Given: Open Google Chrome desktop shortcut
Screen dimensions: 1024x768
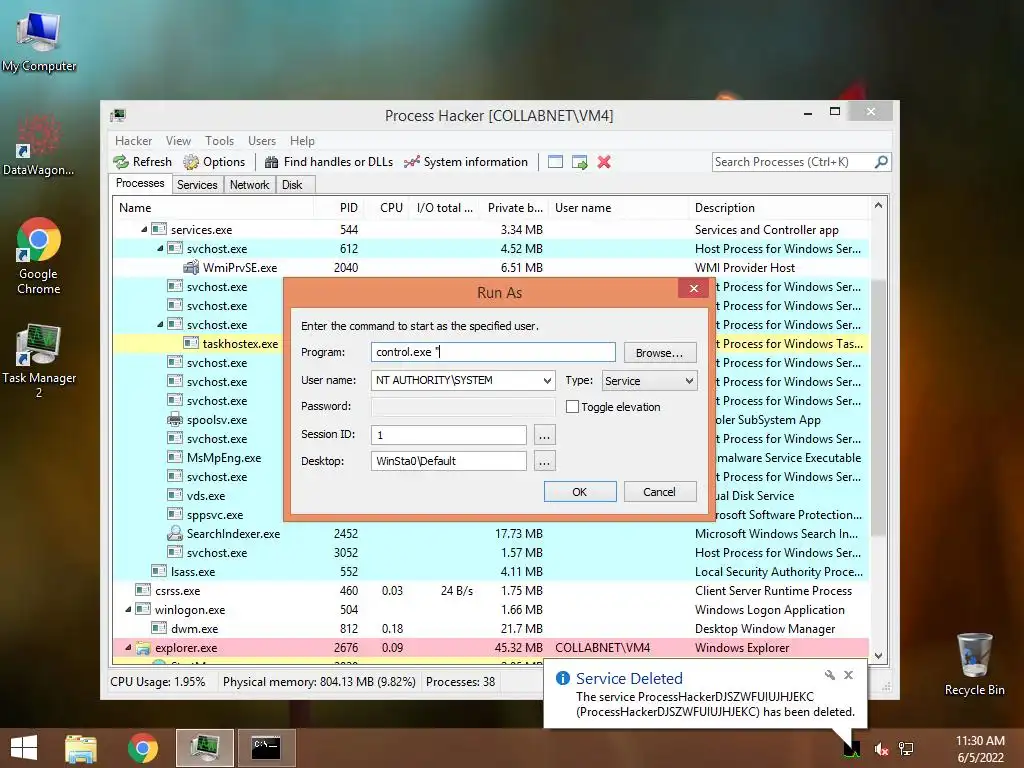Looking at the screenshot, I should 39,256.
